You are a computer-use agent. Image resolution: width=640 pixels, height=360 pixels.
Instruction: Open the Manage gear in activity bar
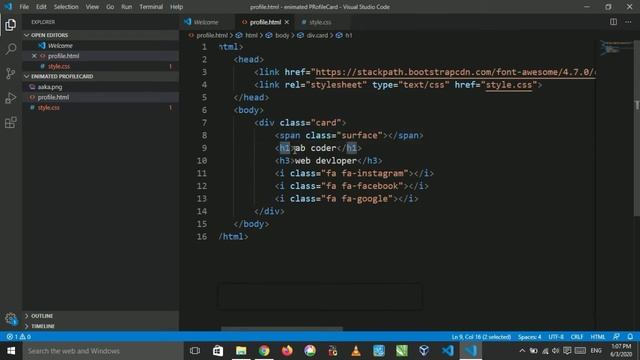point(11,318)
